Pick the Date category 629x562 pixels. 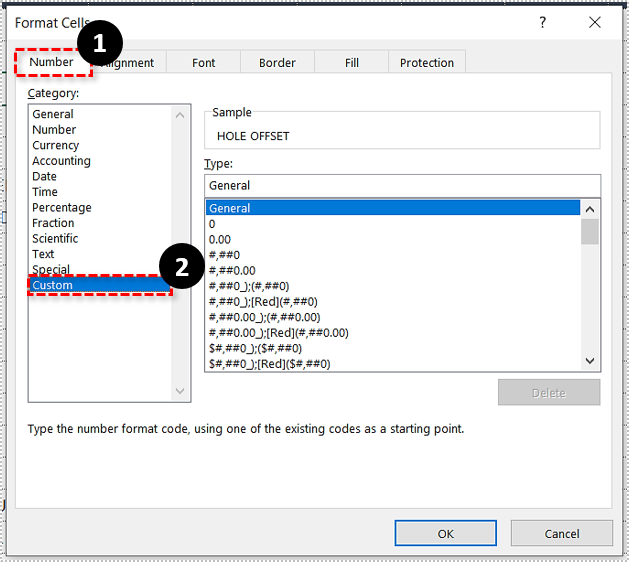(x=45, y=176)
